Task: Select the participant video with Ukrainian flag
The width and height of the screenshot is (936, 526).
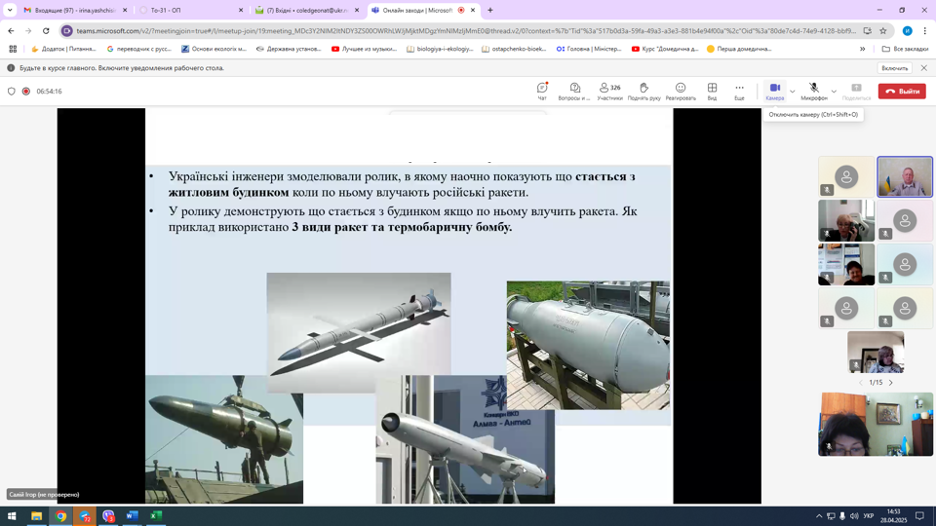Action: [904, 177]
